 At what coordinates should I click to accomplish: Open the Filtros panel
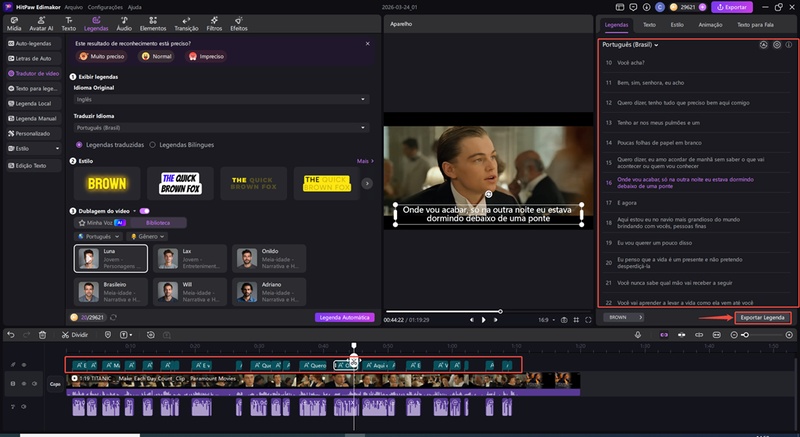(x=213, y=24)
